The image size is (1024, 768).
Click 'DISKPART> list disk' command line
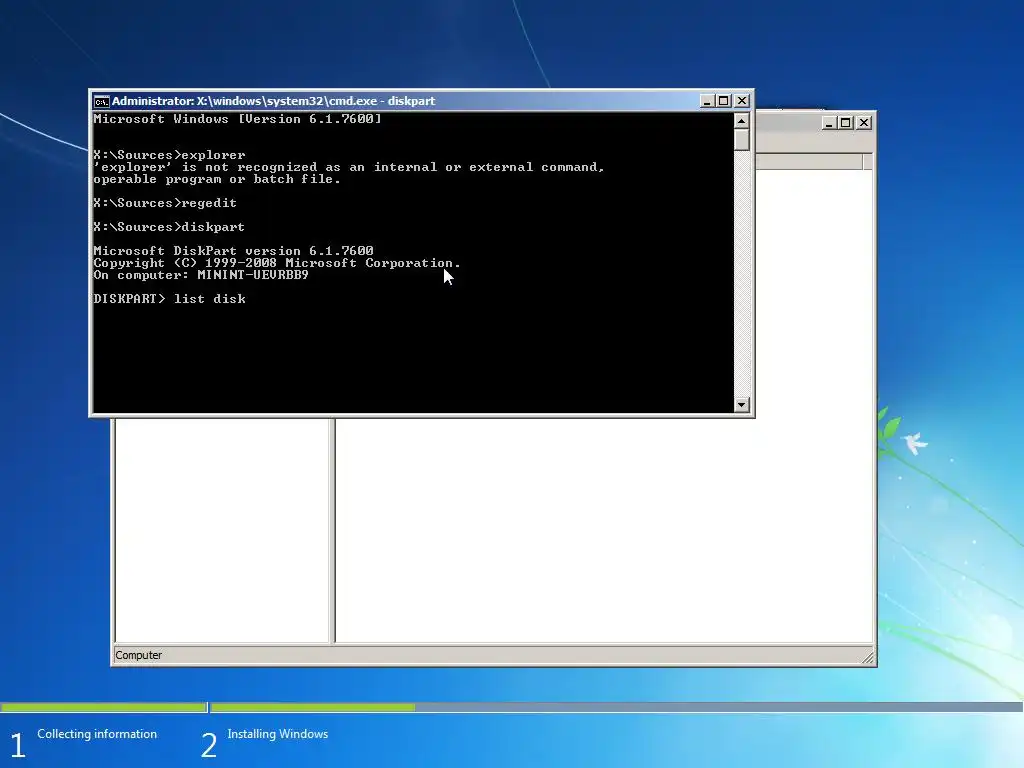pos(170,298)
